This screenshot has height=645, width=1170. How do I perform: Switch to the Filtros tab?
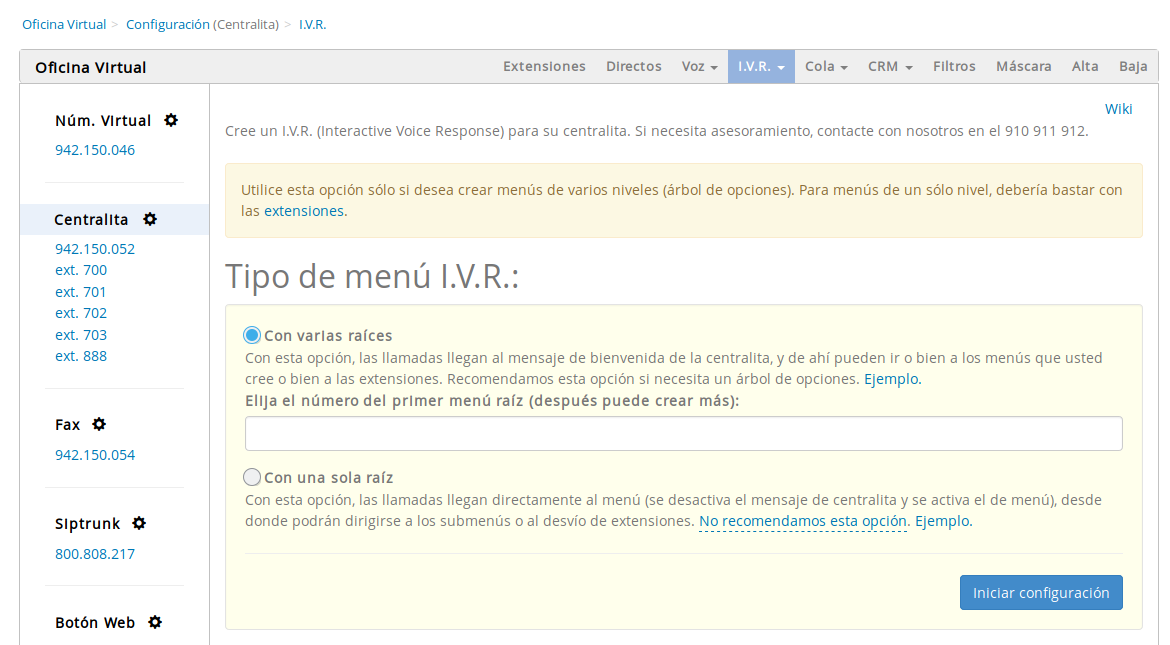[954, 66]
